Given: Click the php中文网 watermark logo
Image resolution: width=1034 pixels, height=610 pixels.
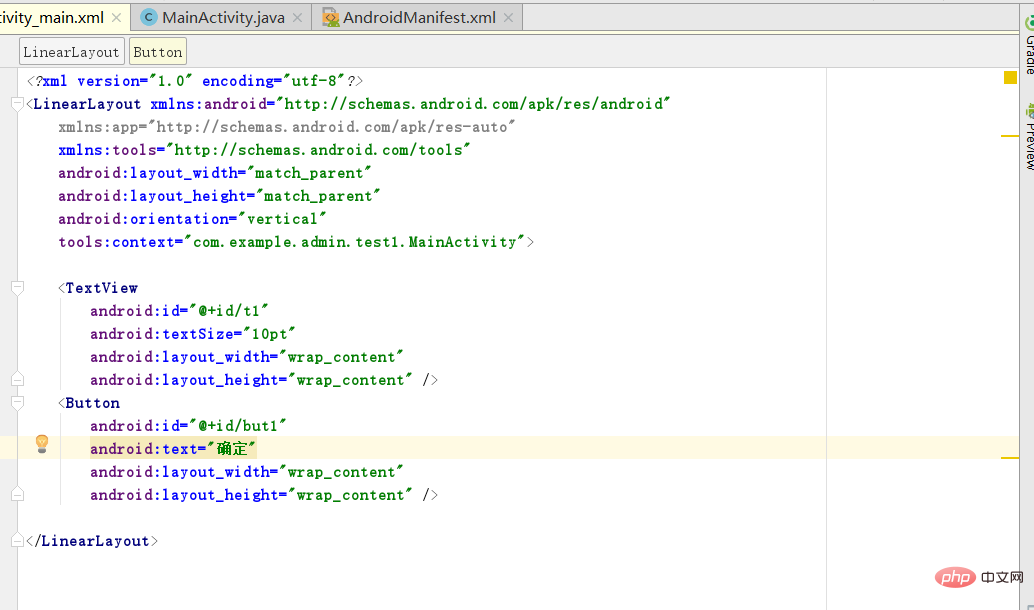Looking at the screenshot, I should 956,578.
